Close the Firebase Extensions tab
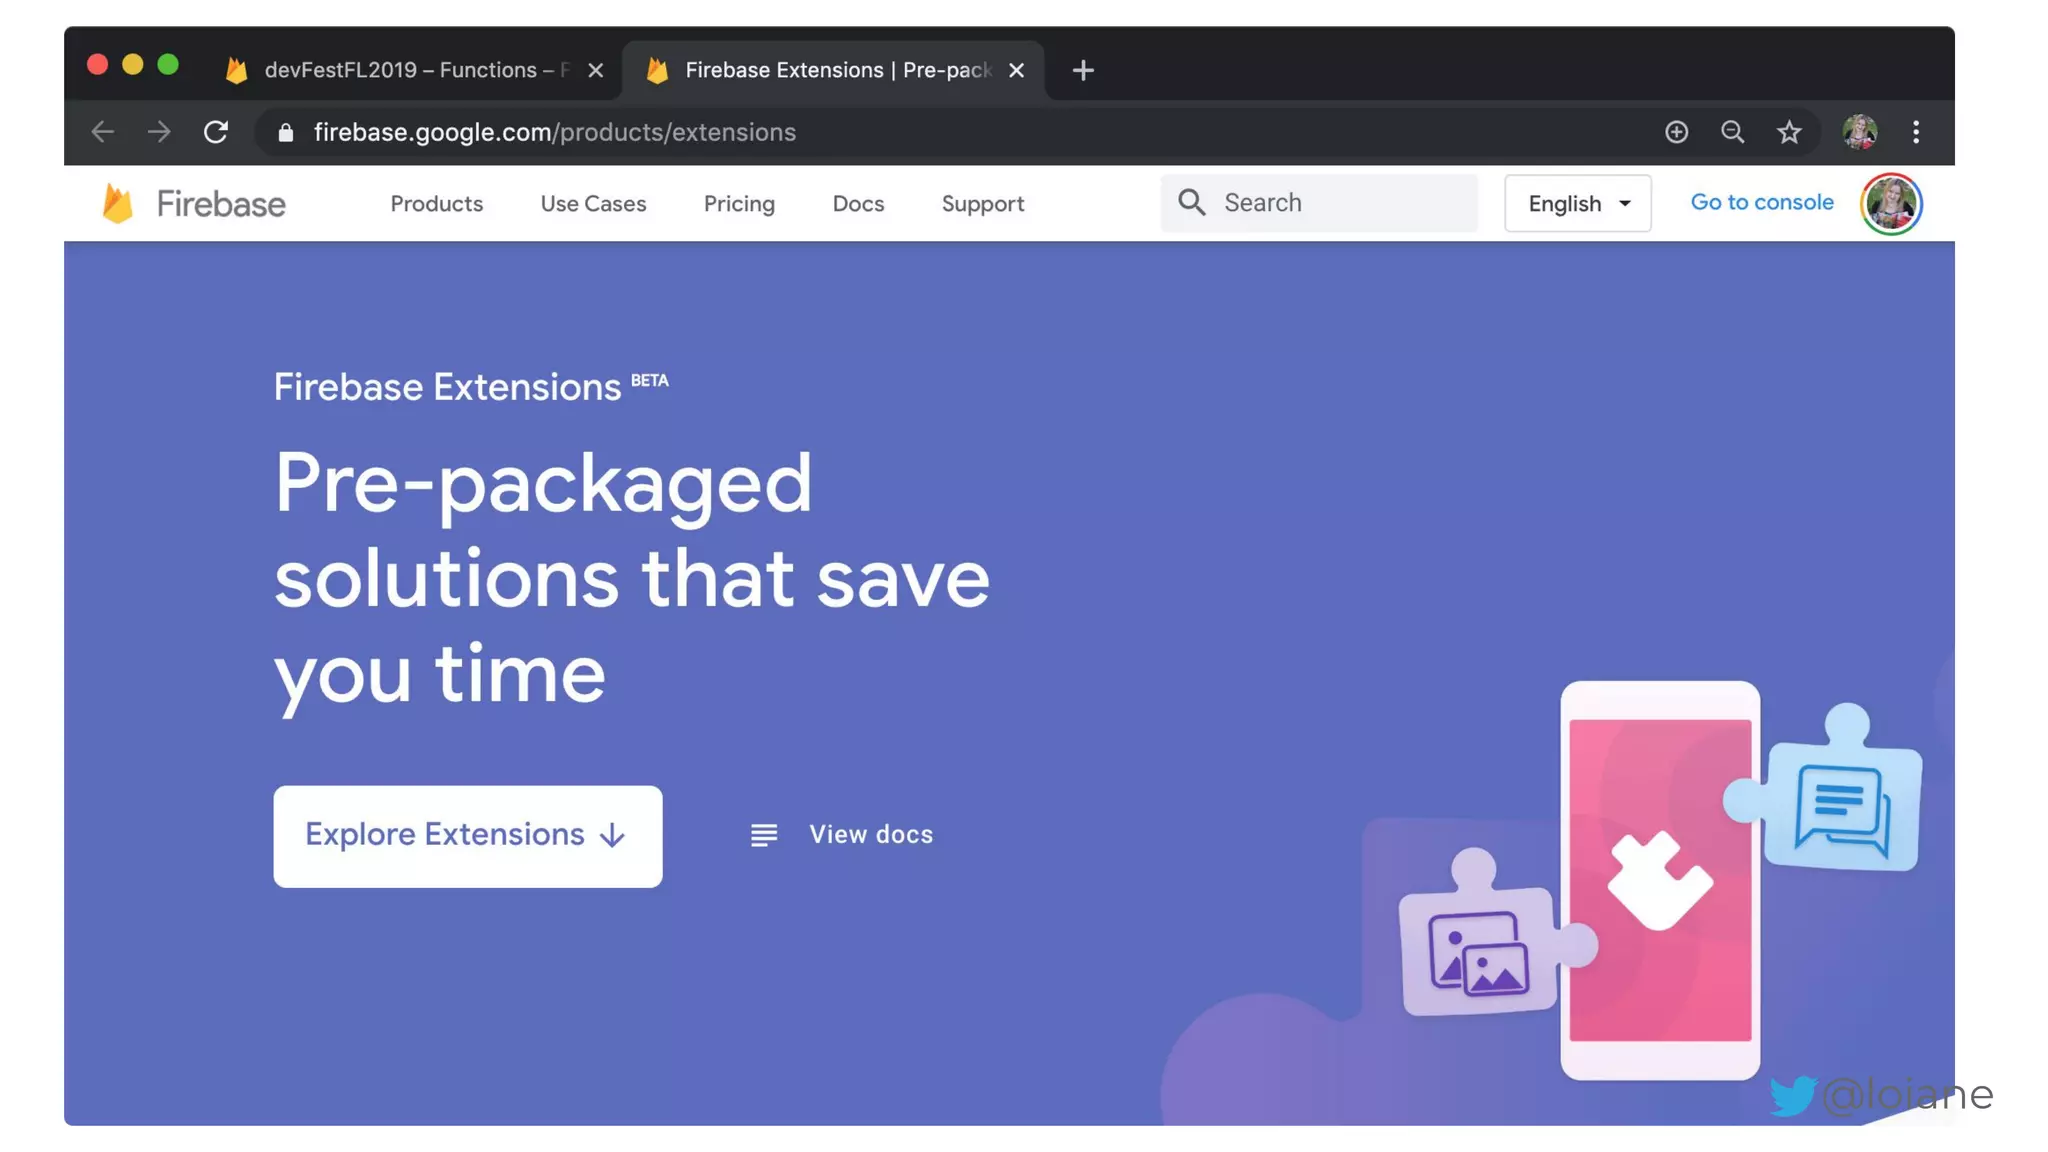This screenshot has height=1152, width=2048. tap(1017, 70)
